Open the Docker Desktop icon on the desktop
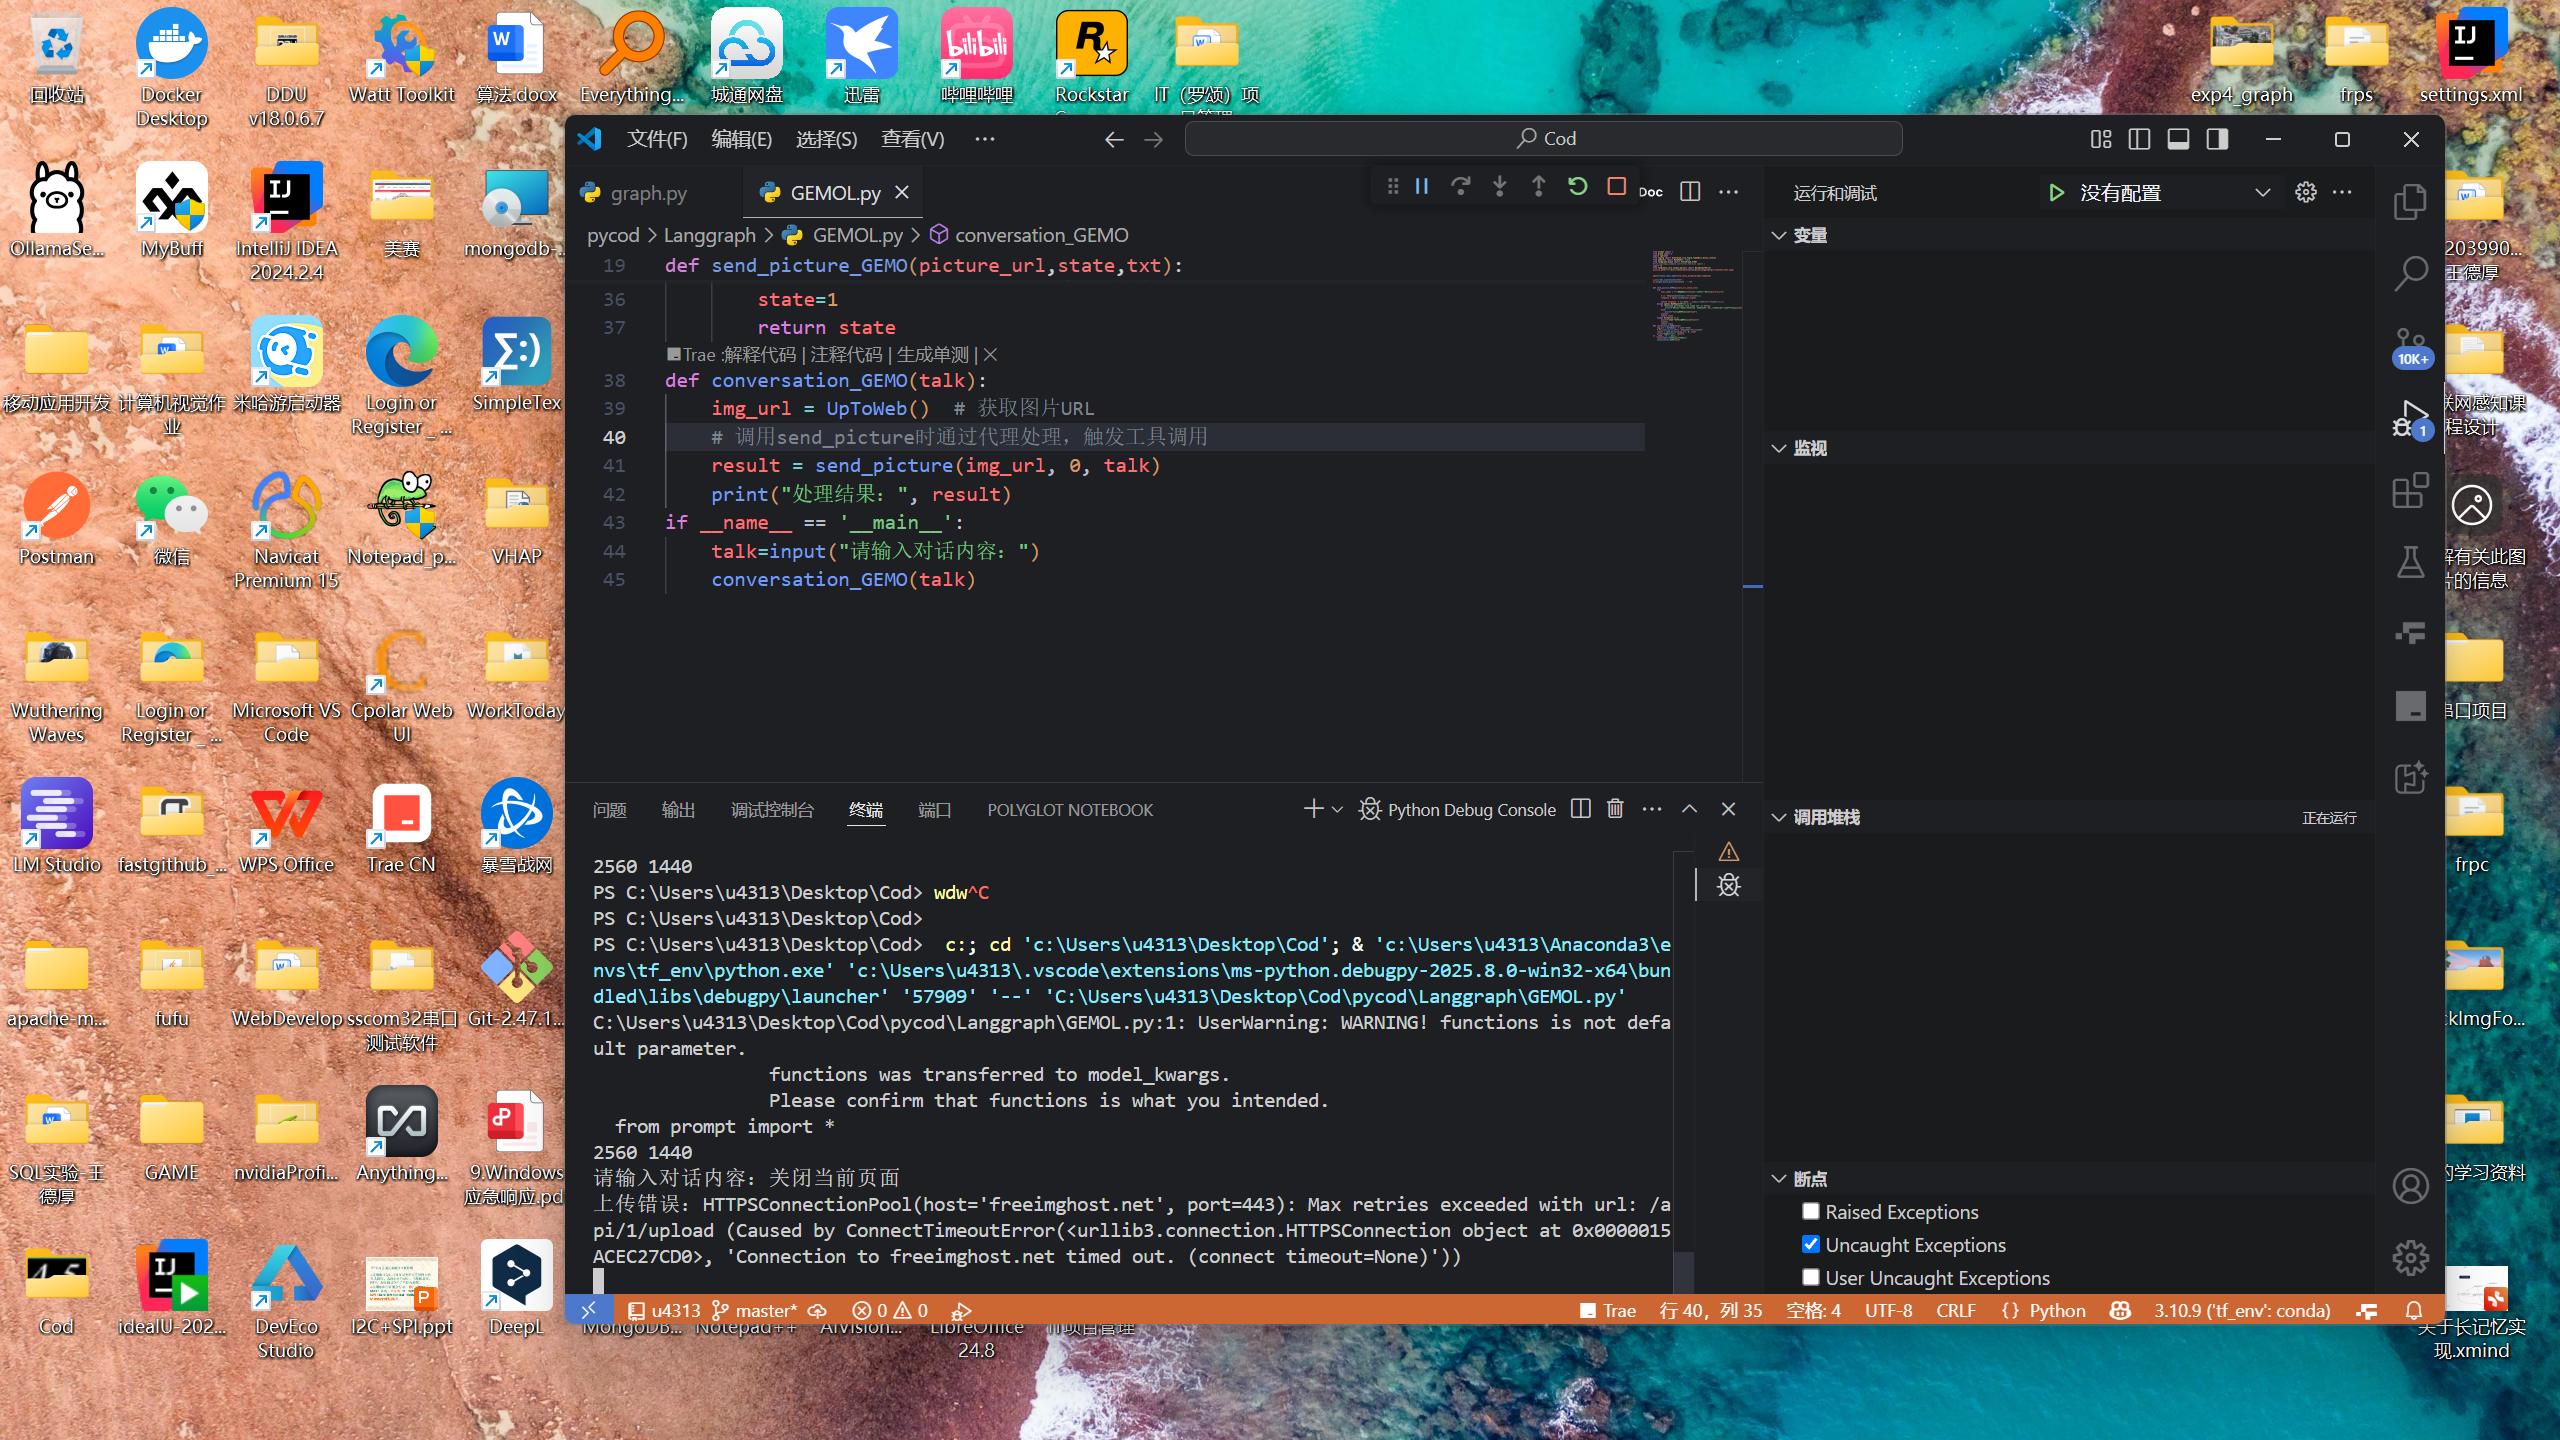 pos(171,67)
